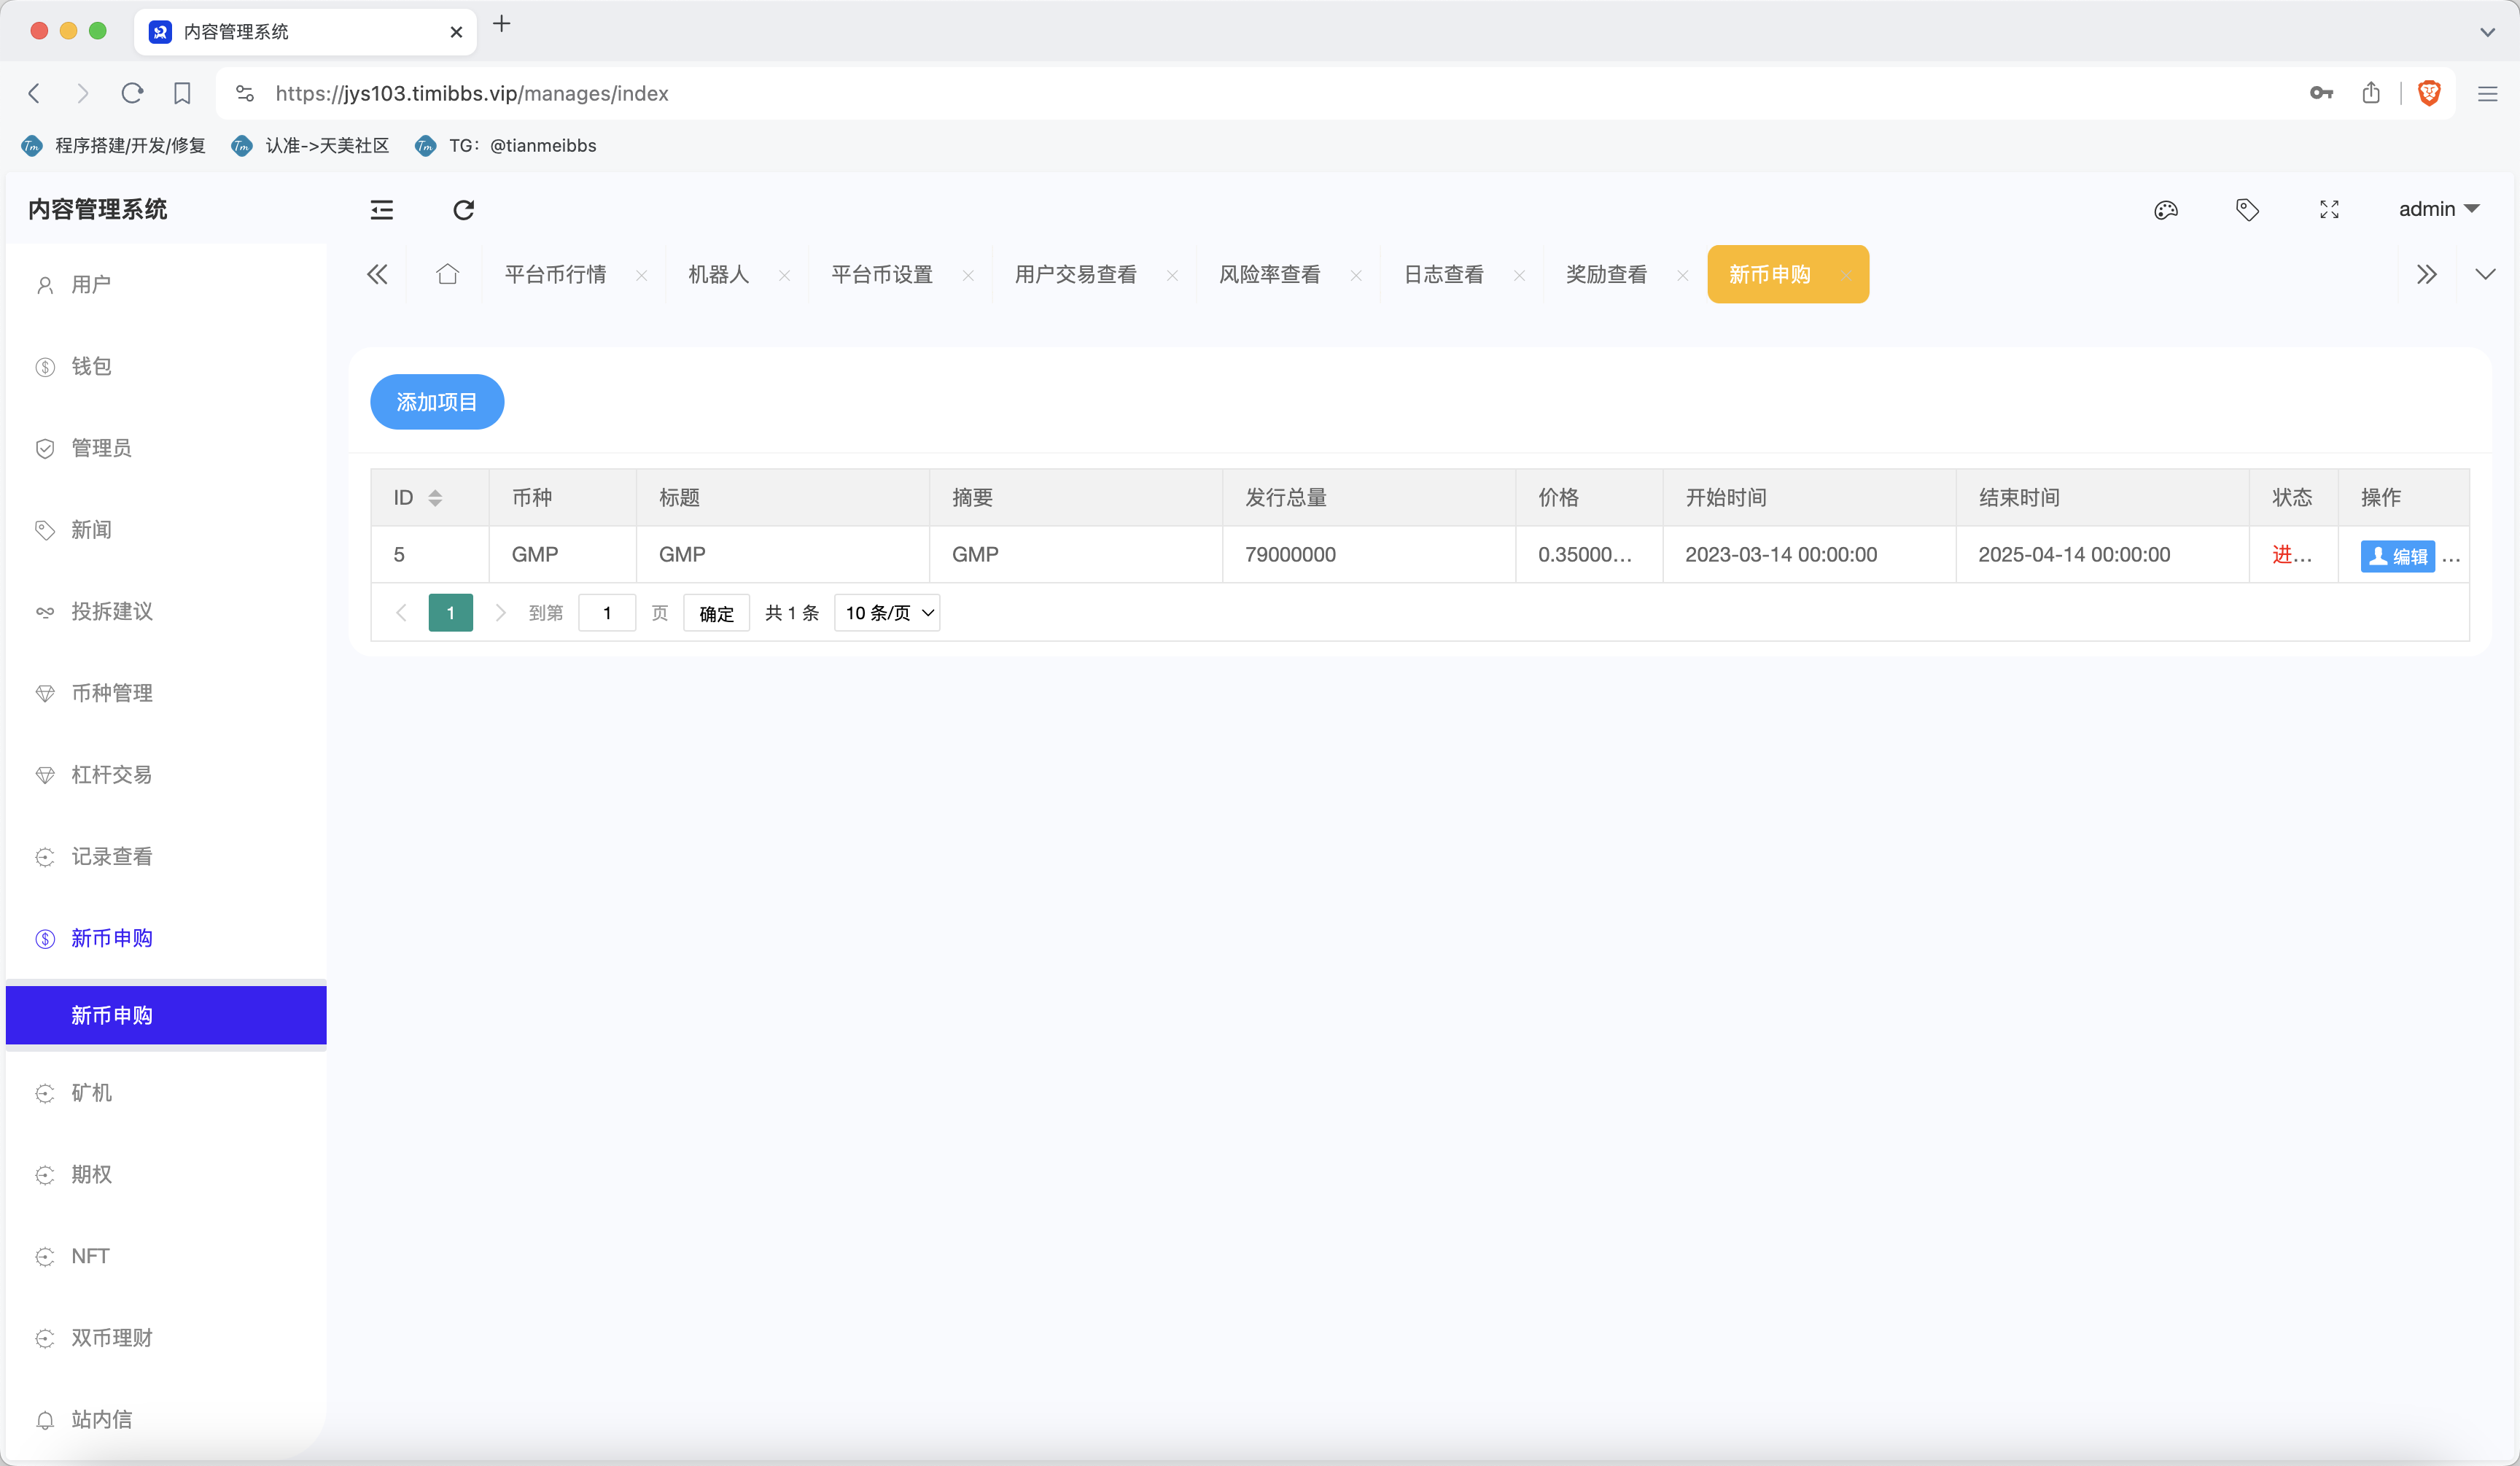
Task: Switch to 平台币行情 tab
Action: 555,274
